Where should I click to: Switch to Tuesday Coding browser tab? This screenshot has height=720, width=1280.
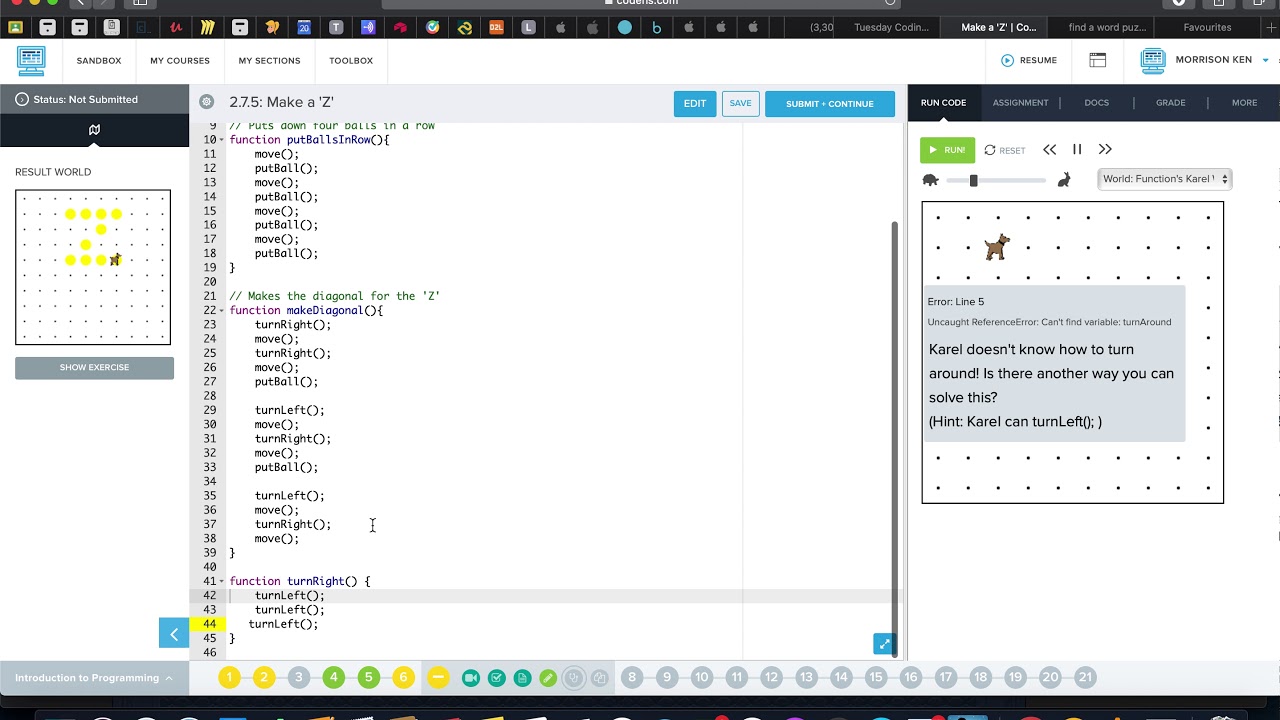[891, 27]
